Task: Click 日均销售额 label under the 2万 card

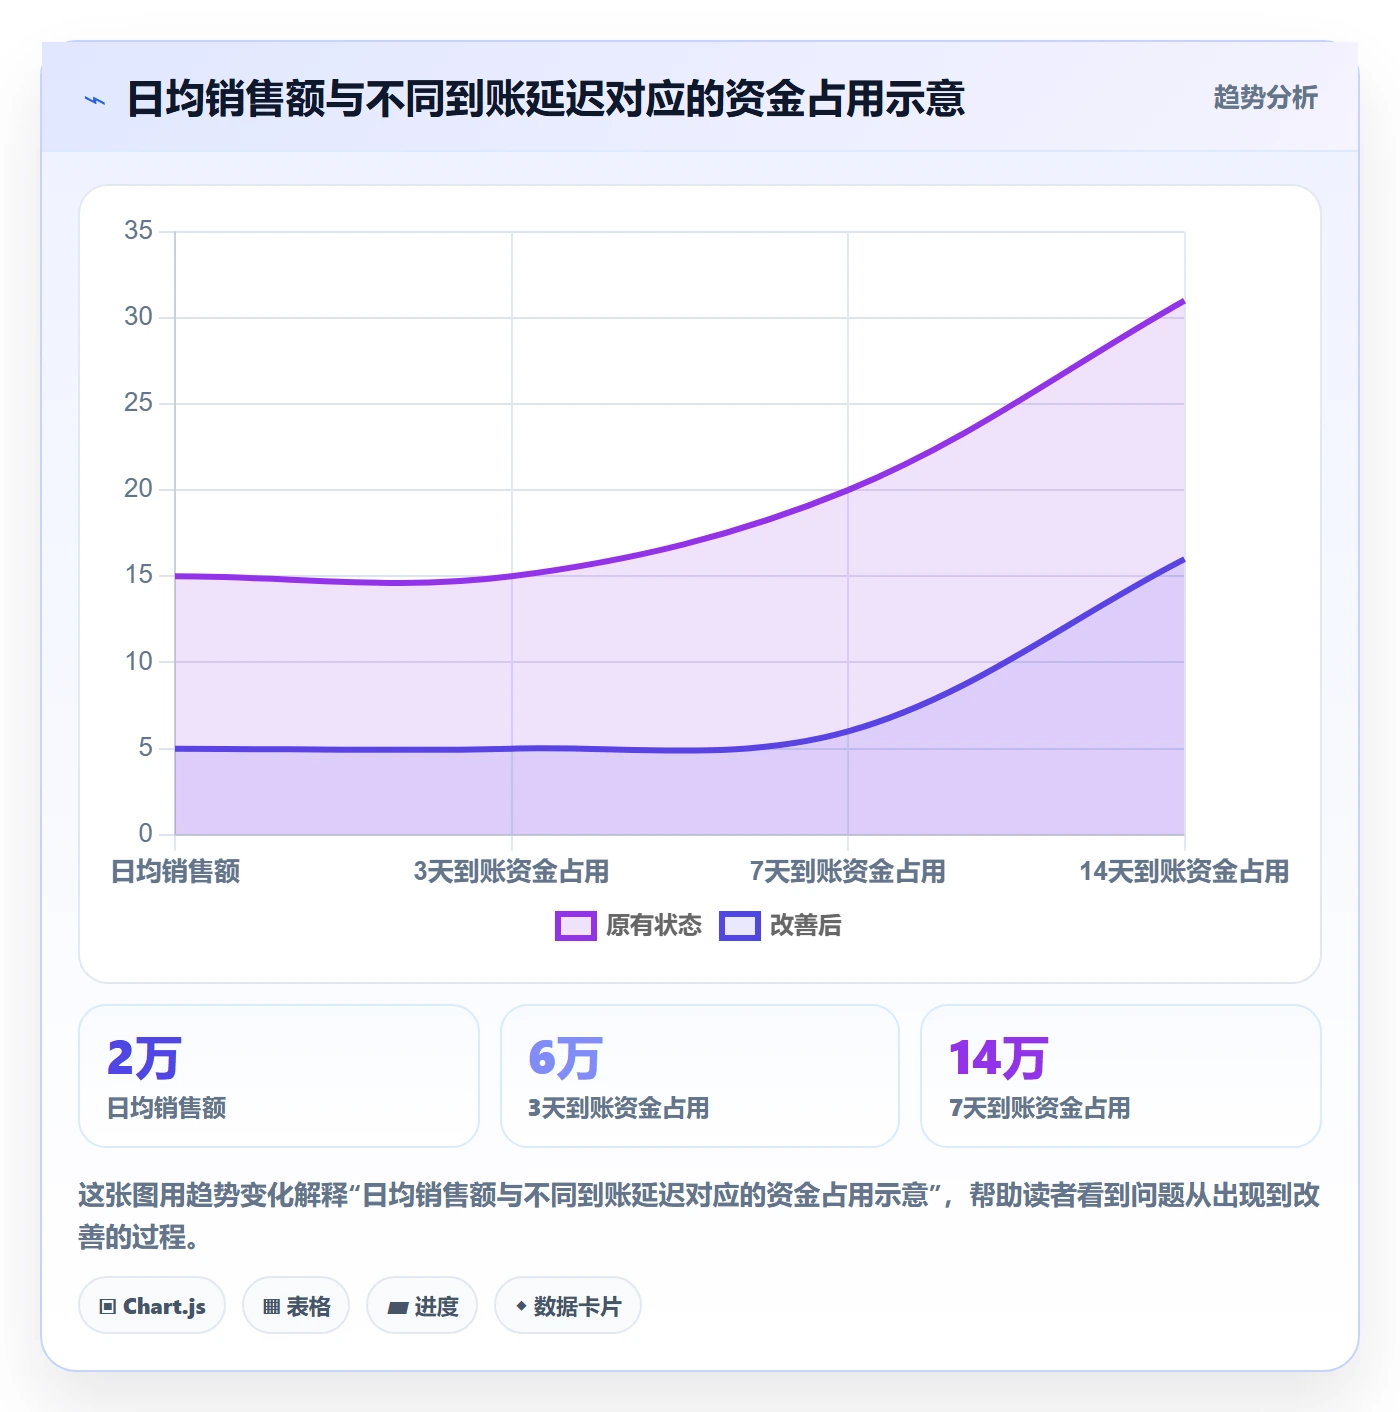Action: [167, 1108]
